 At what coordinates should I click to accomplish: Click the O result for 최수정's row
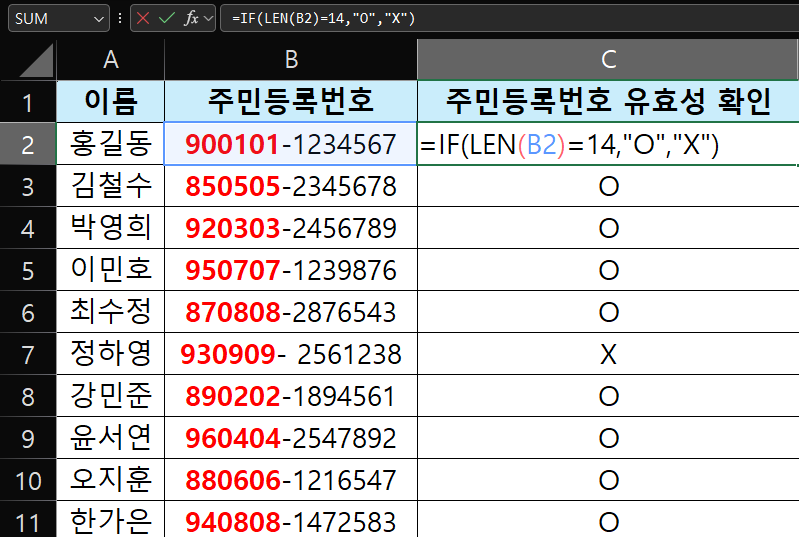(608, 312)
